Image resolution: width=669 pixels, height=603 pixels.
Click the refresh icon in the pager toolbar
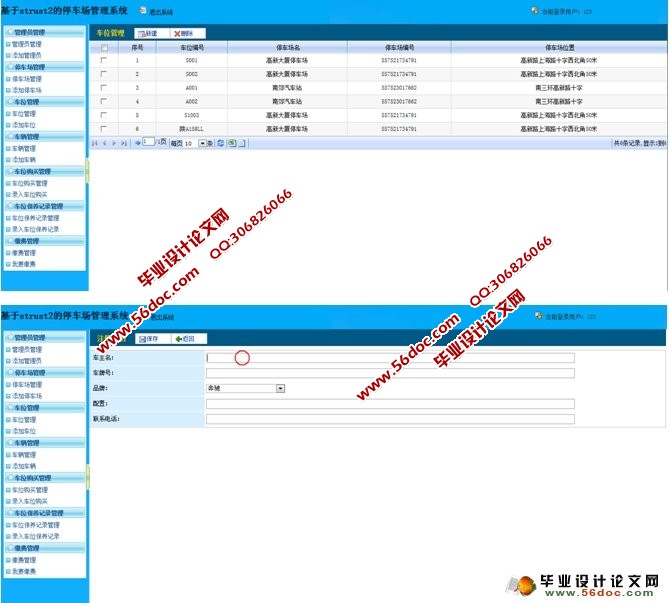(x=221, y=143)
